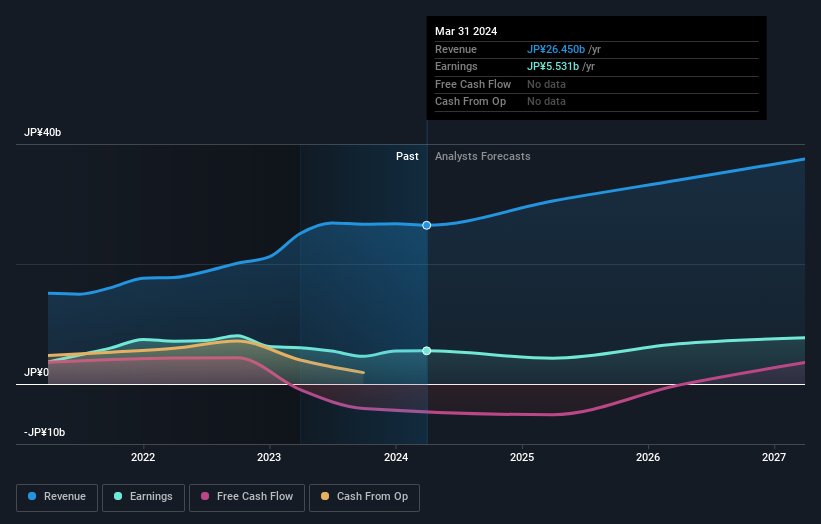Click the JP¥0 y-axis label

pos(36,372)
